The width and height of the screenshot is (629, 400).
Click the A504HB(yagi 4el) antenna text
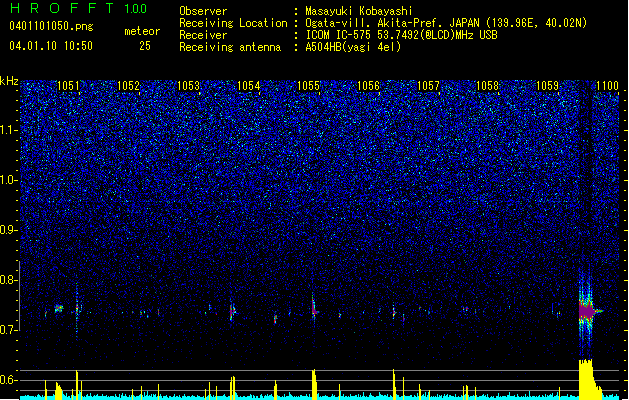[x=353, y=47]
